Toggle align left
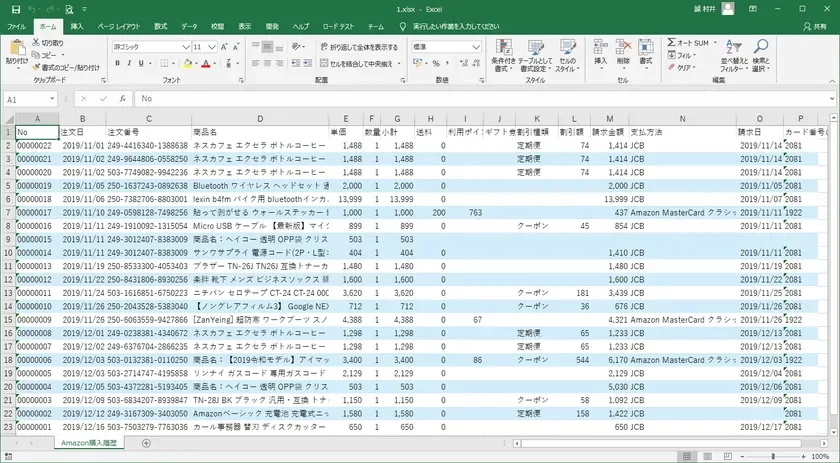This screenshot has height=463, width=840. [256, 63]
